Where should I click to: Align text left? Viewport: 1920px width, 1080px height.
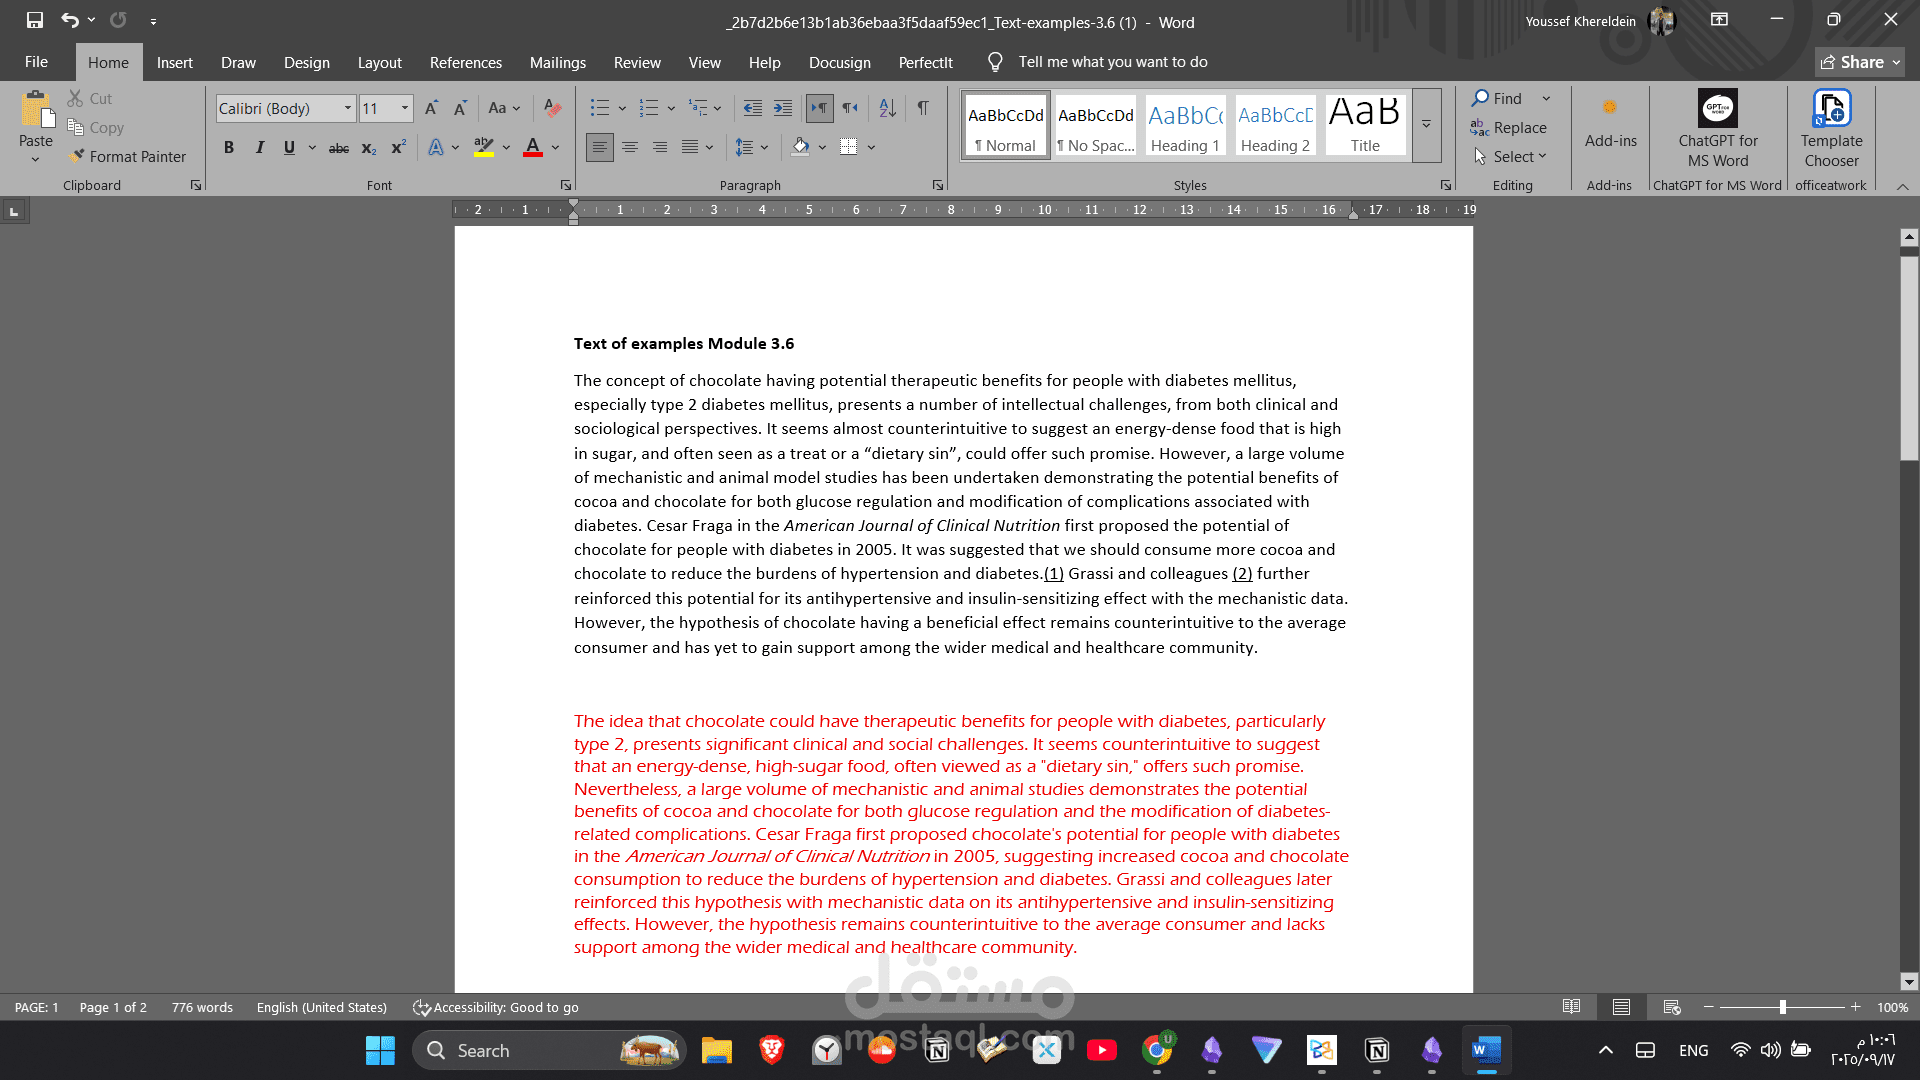click(x=600, y=147)
